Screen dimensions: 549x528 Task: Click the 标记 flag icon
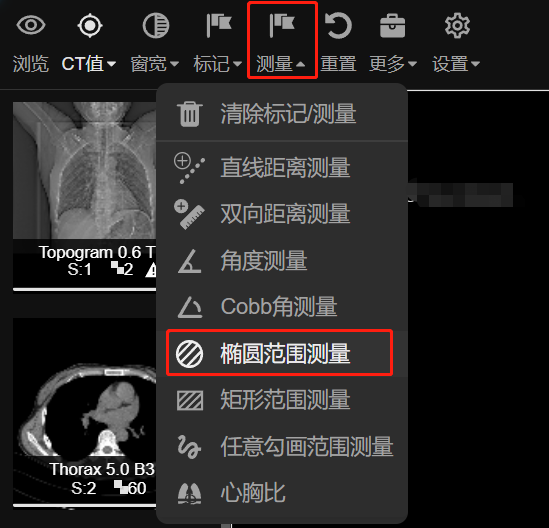click(x=219, y=25)
